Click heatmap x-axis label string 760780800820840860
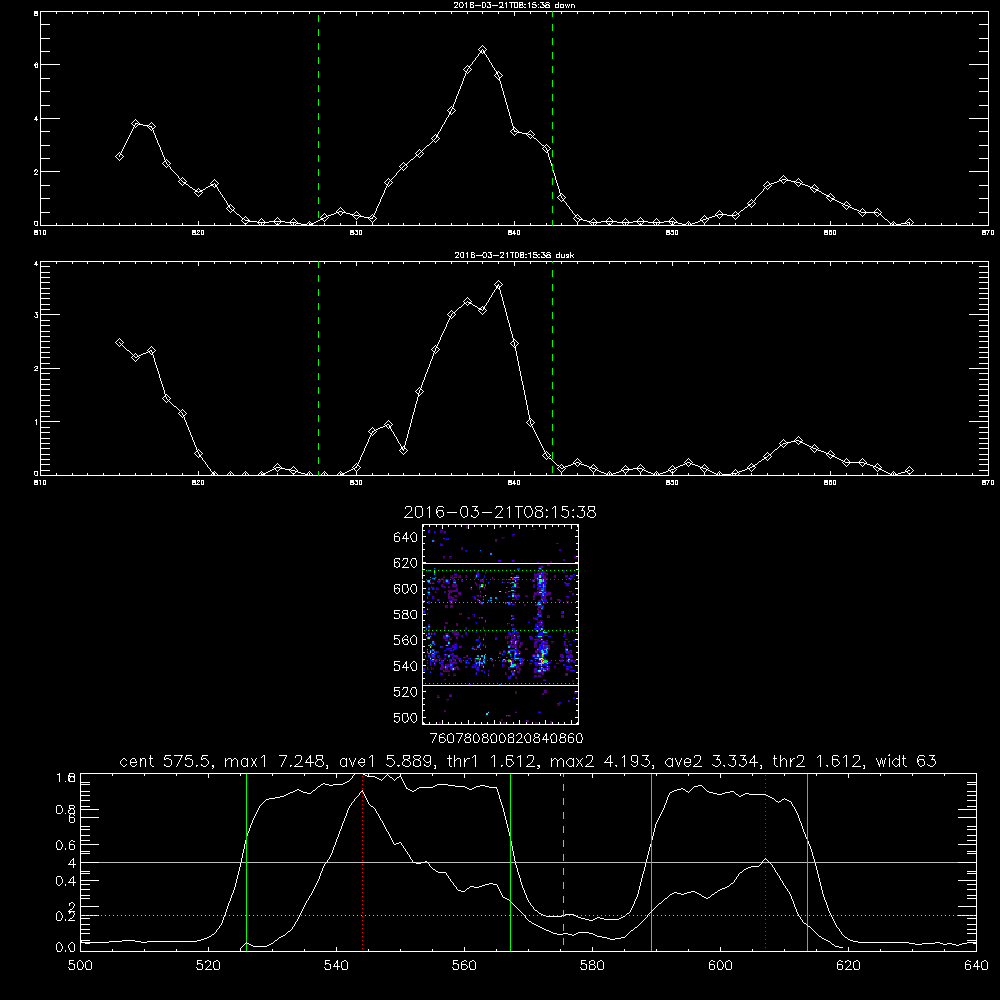The height and width of the screenshot is (1000, 1000). point(507,739)
